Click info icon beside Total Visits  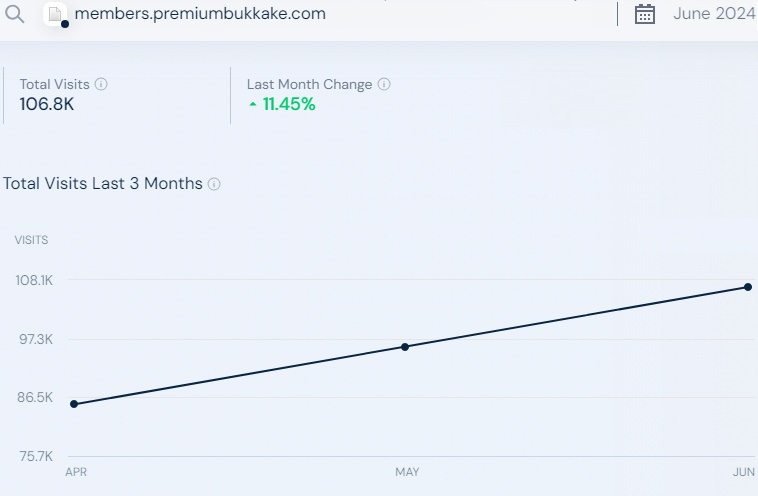click(101, 84)
